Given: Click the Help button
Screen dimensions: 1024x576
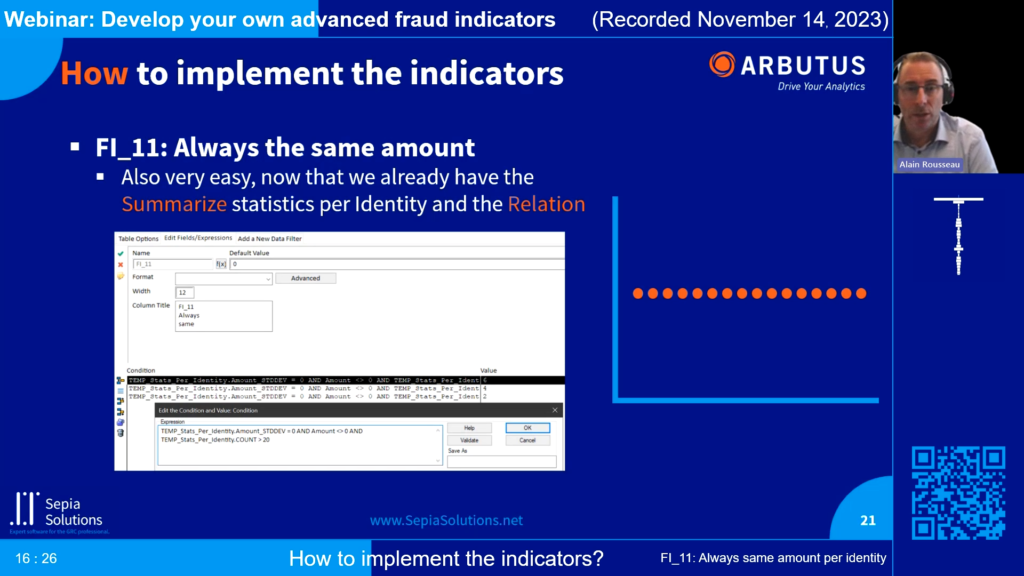Looking at the screenshot, I should click(x=470, y=428).
